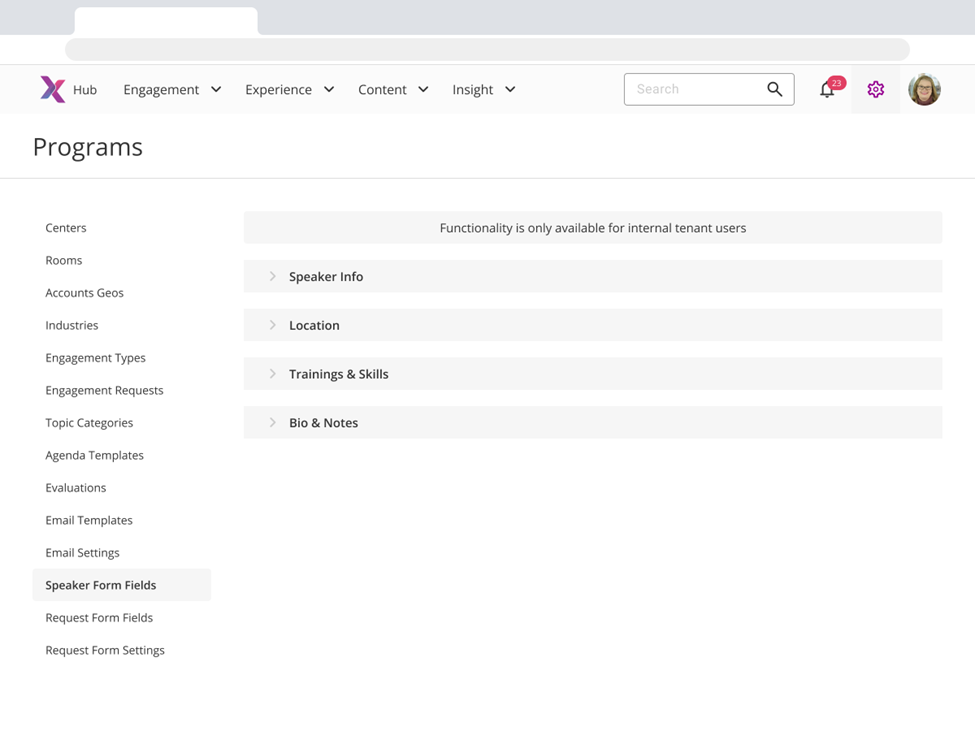The width and height of the screenshot is (975, 731).
Task: Open settings via the gear icon
Action: pos(876,90)
